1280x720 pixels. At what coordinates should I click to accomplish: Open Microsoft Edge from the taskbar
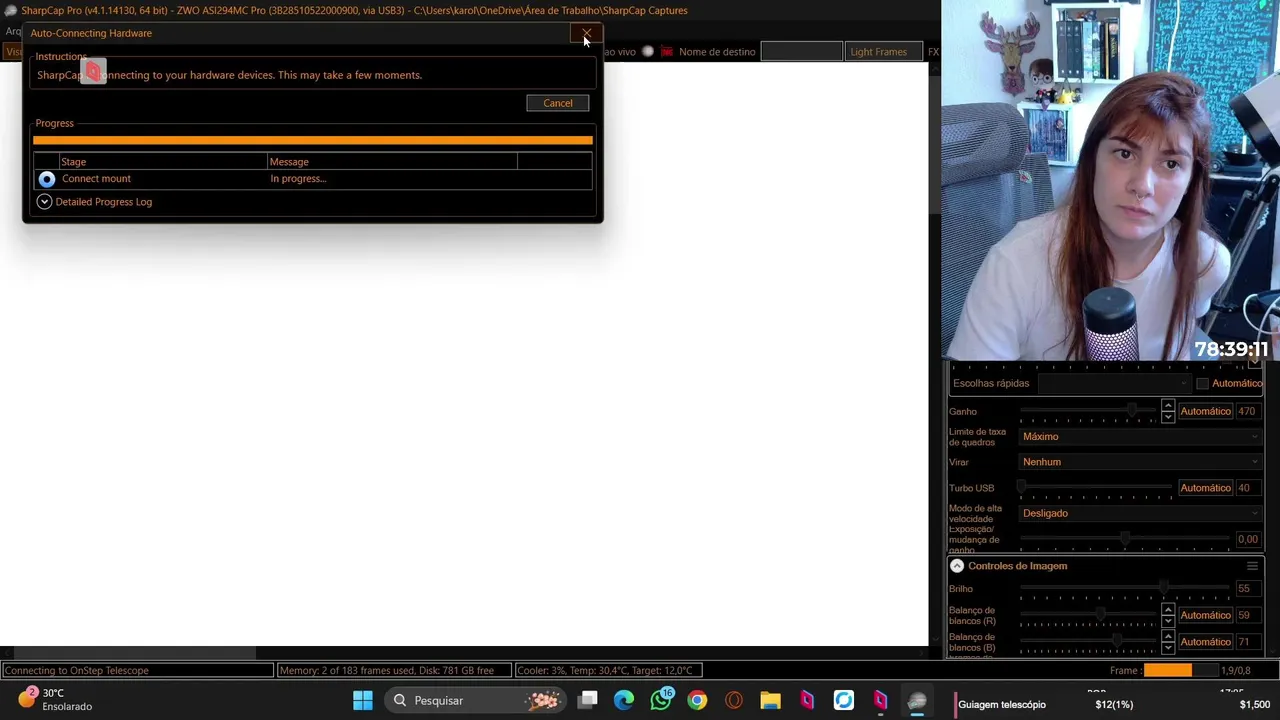coord(624,701)
